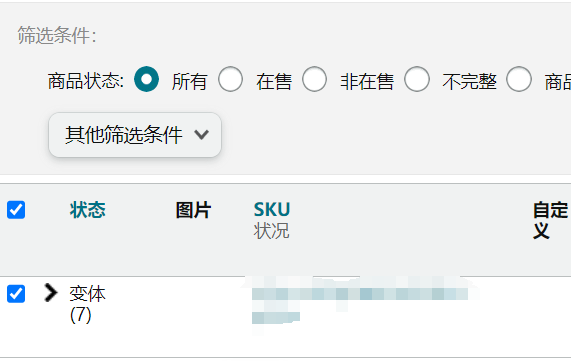Sort by the SKU column header
The height and width of the screenshot is (361, 571).
pyautogui.click(x=272, y=209)
